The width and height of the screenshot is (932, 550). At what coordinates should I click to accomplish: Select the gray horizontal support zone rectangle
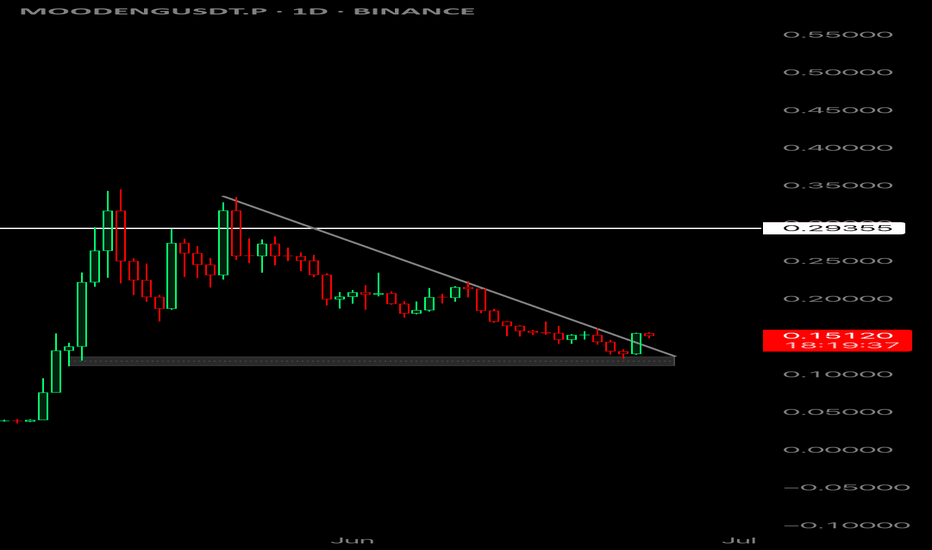pos(372,361)
